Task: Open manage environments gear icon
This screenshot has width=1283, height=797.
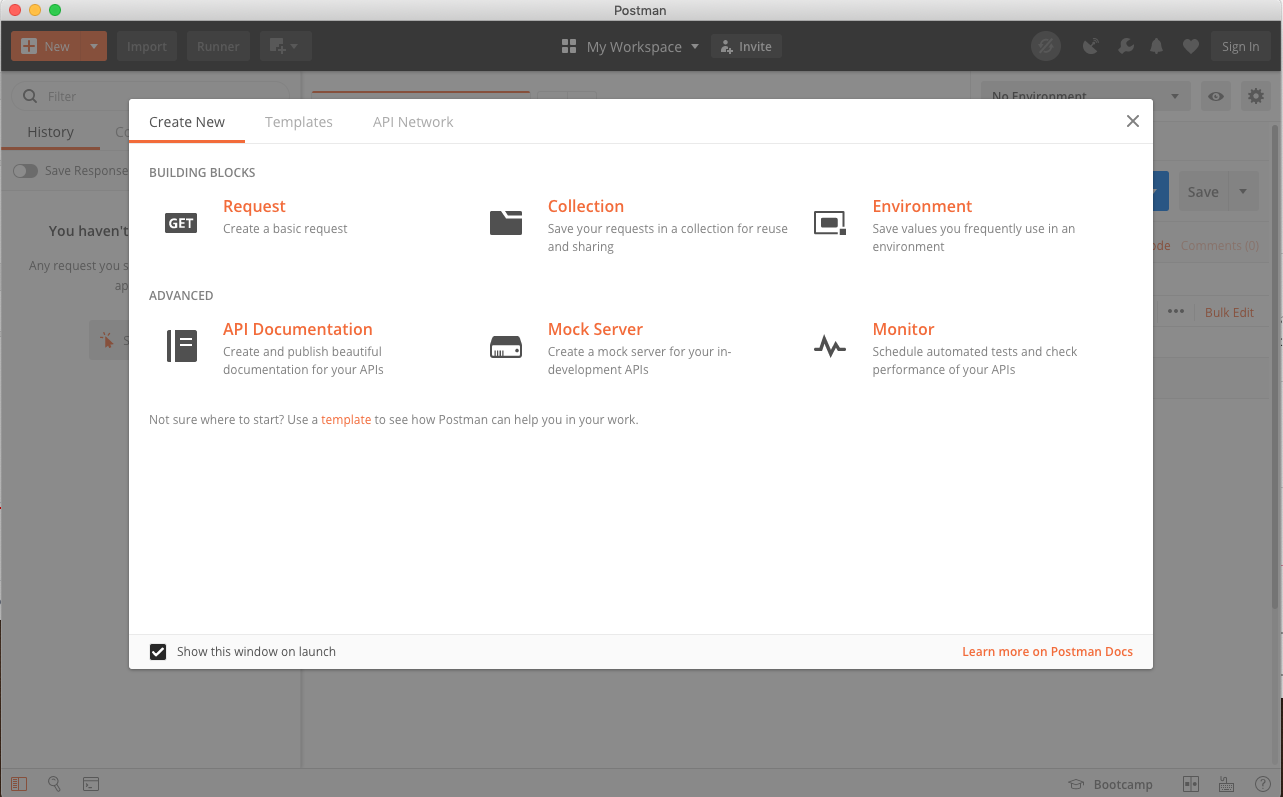Action: pyautogui.click(x=1255, y=96)
